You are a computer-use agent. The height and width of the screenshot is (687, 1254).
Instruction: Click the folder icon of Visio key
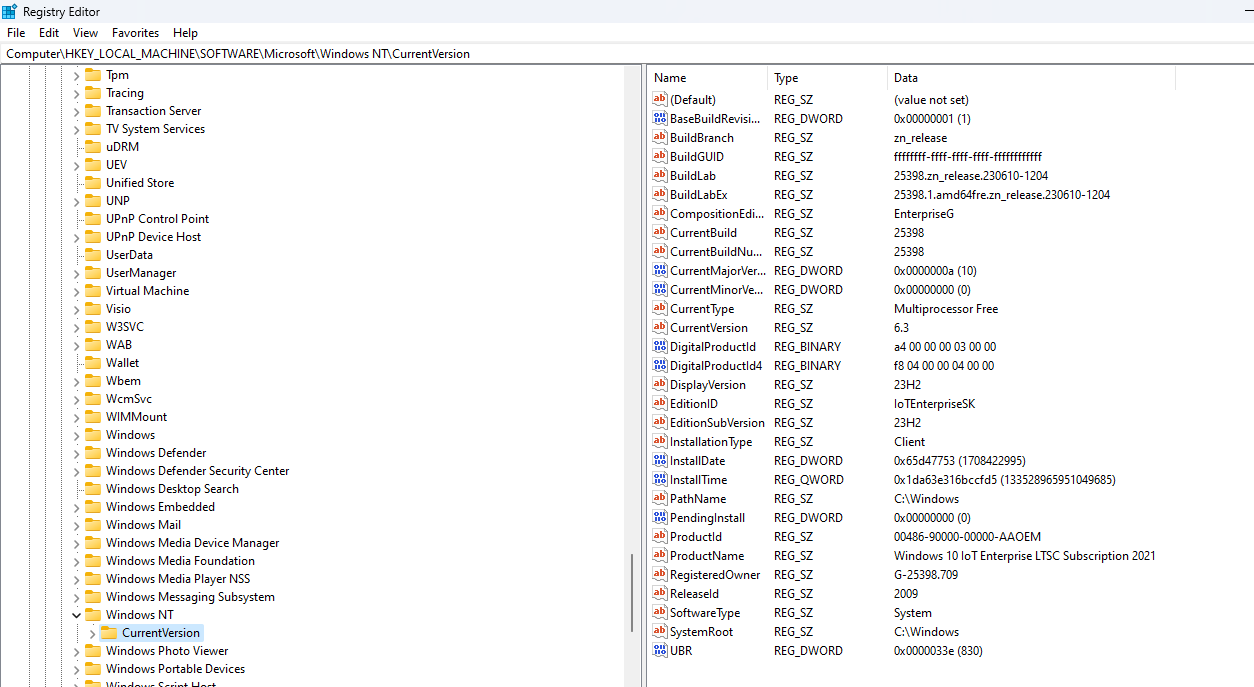point(93,309)
